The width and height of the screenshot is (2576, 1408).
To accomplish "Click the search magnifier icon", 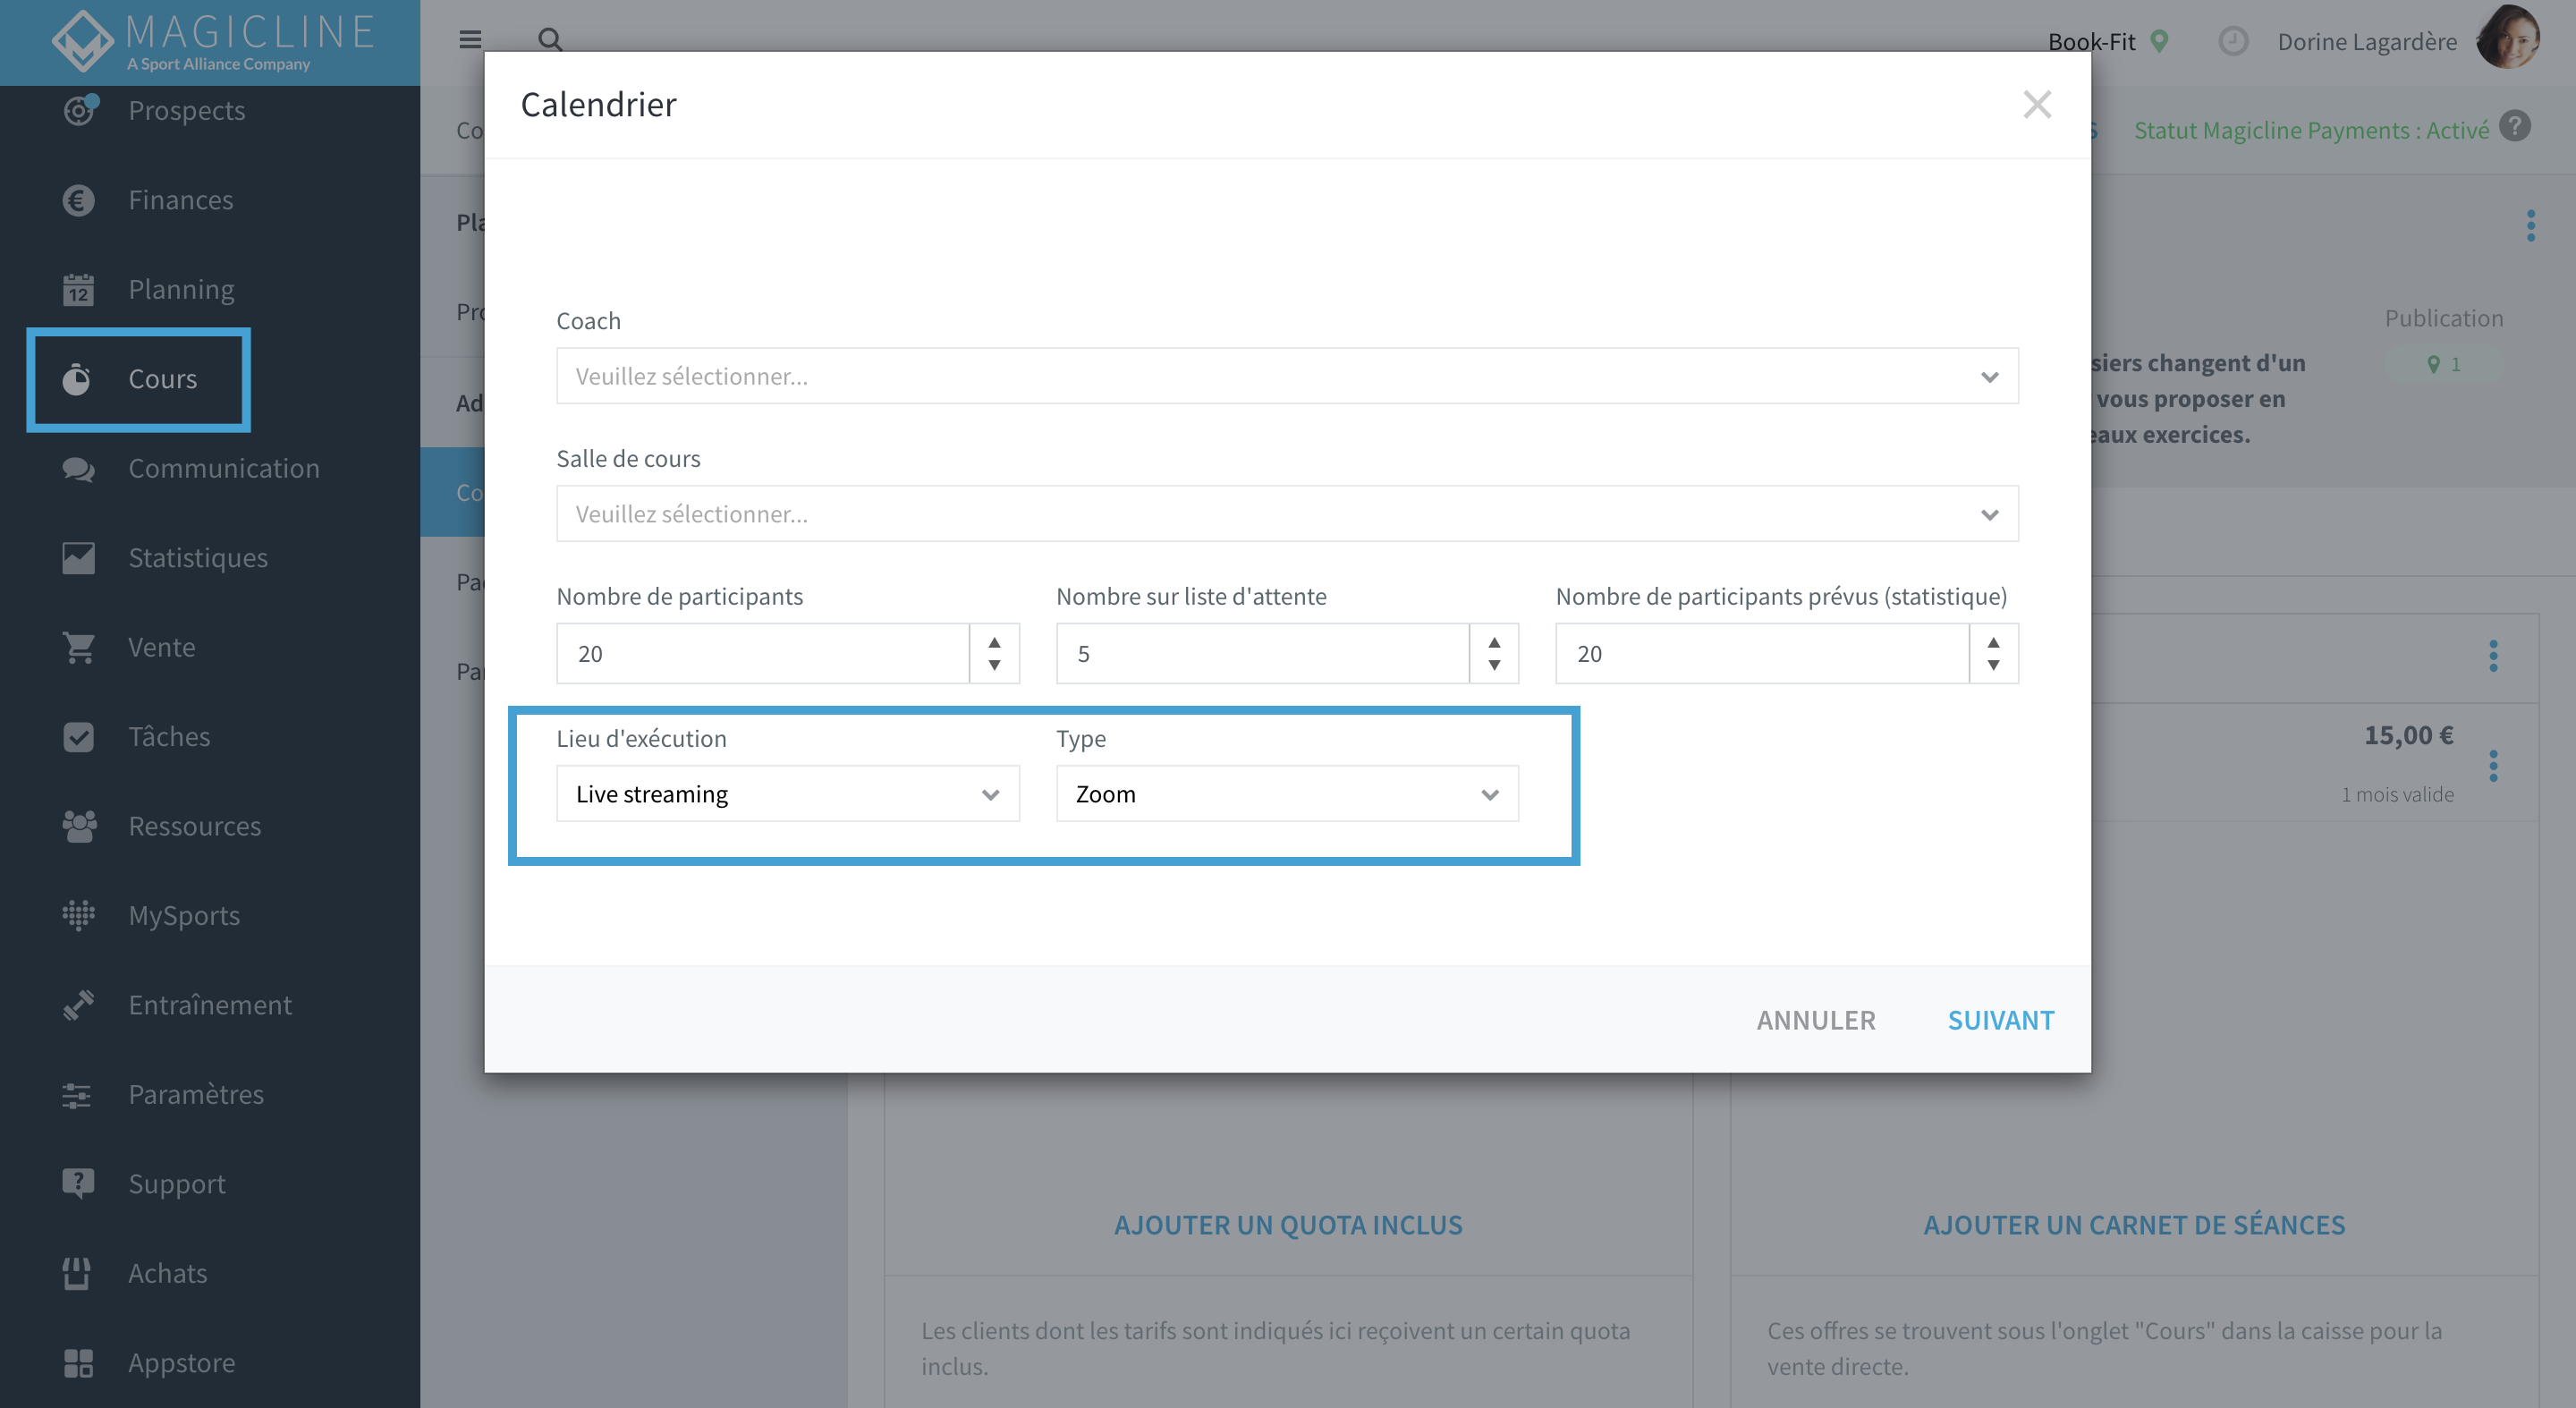I will coord(550,40).
